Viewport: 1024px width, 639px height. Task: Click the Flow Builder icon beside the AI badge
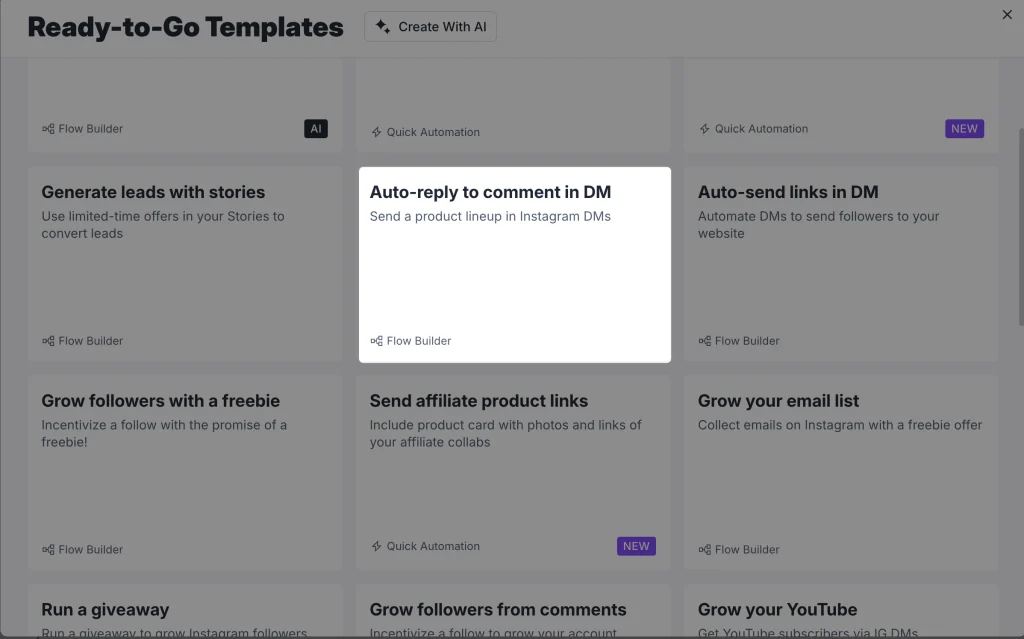[48, 129]
